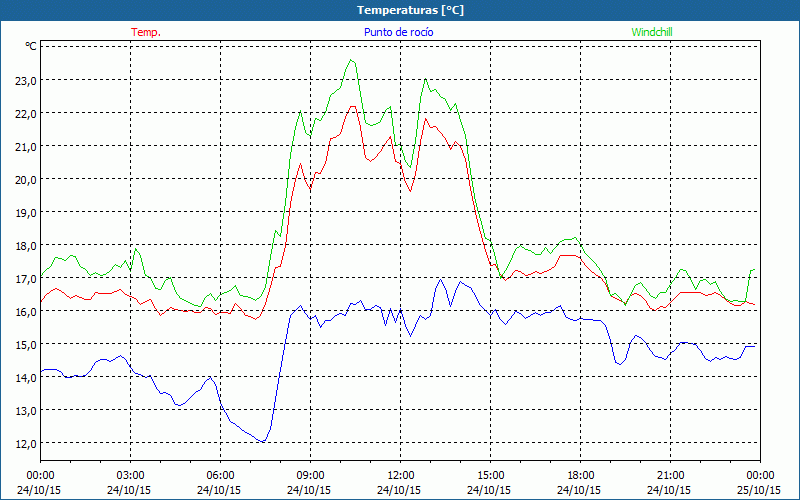Click the 03:00 time axis label
800x500 pixels.
[131, 476]
